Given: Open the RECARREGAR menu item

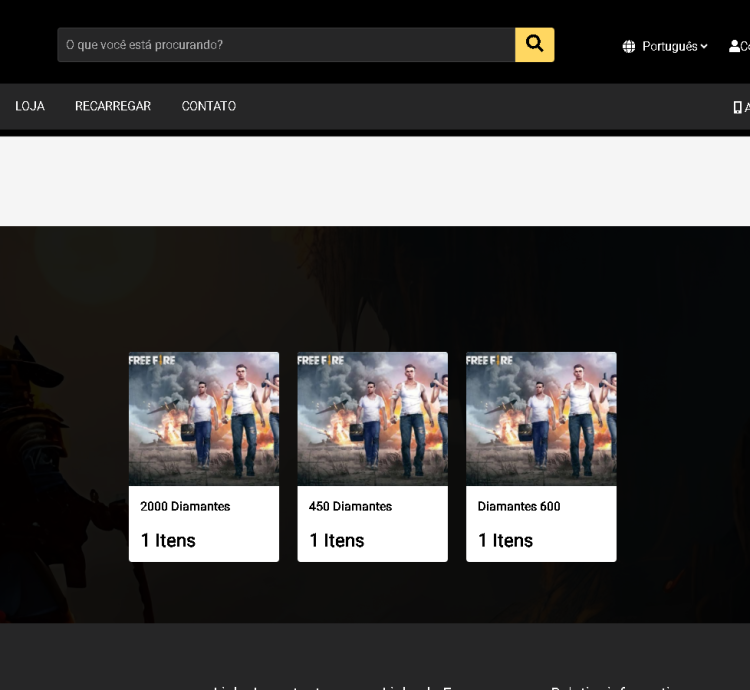Looking at the screenshot, I should click(x=113, y=106).
